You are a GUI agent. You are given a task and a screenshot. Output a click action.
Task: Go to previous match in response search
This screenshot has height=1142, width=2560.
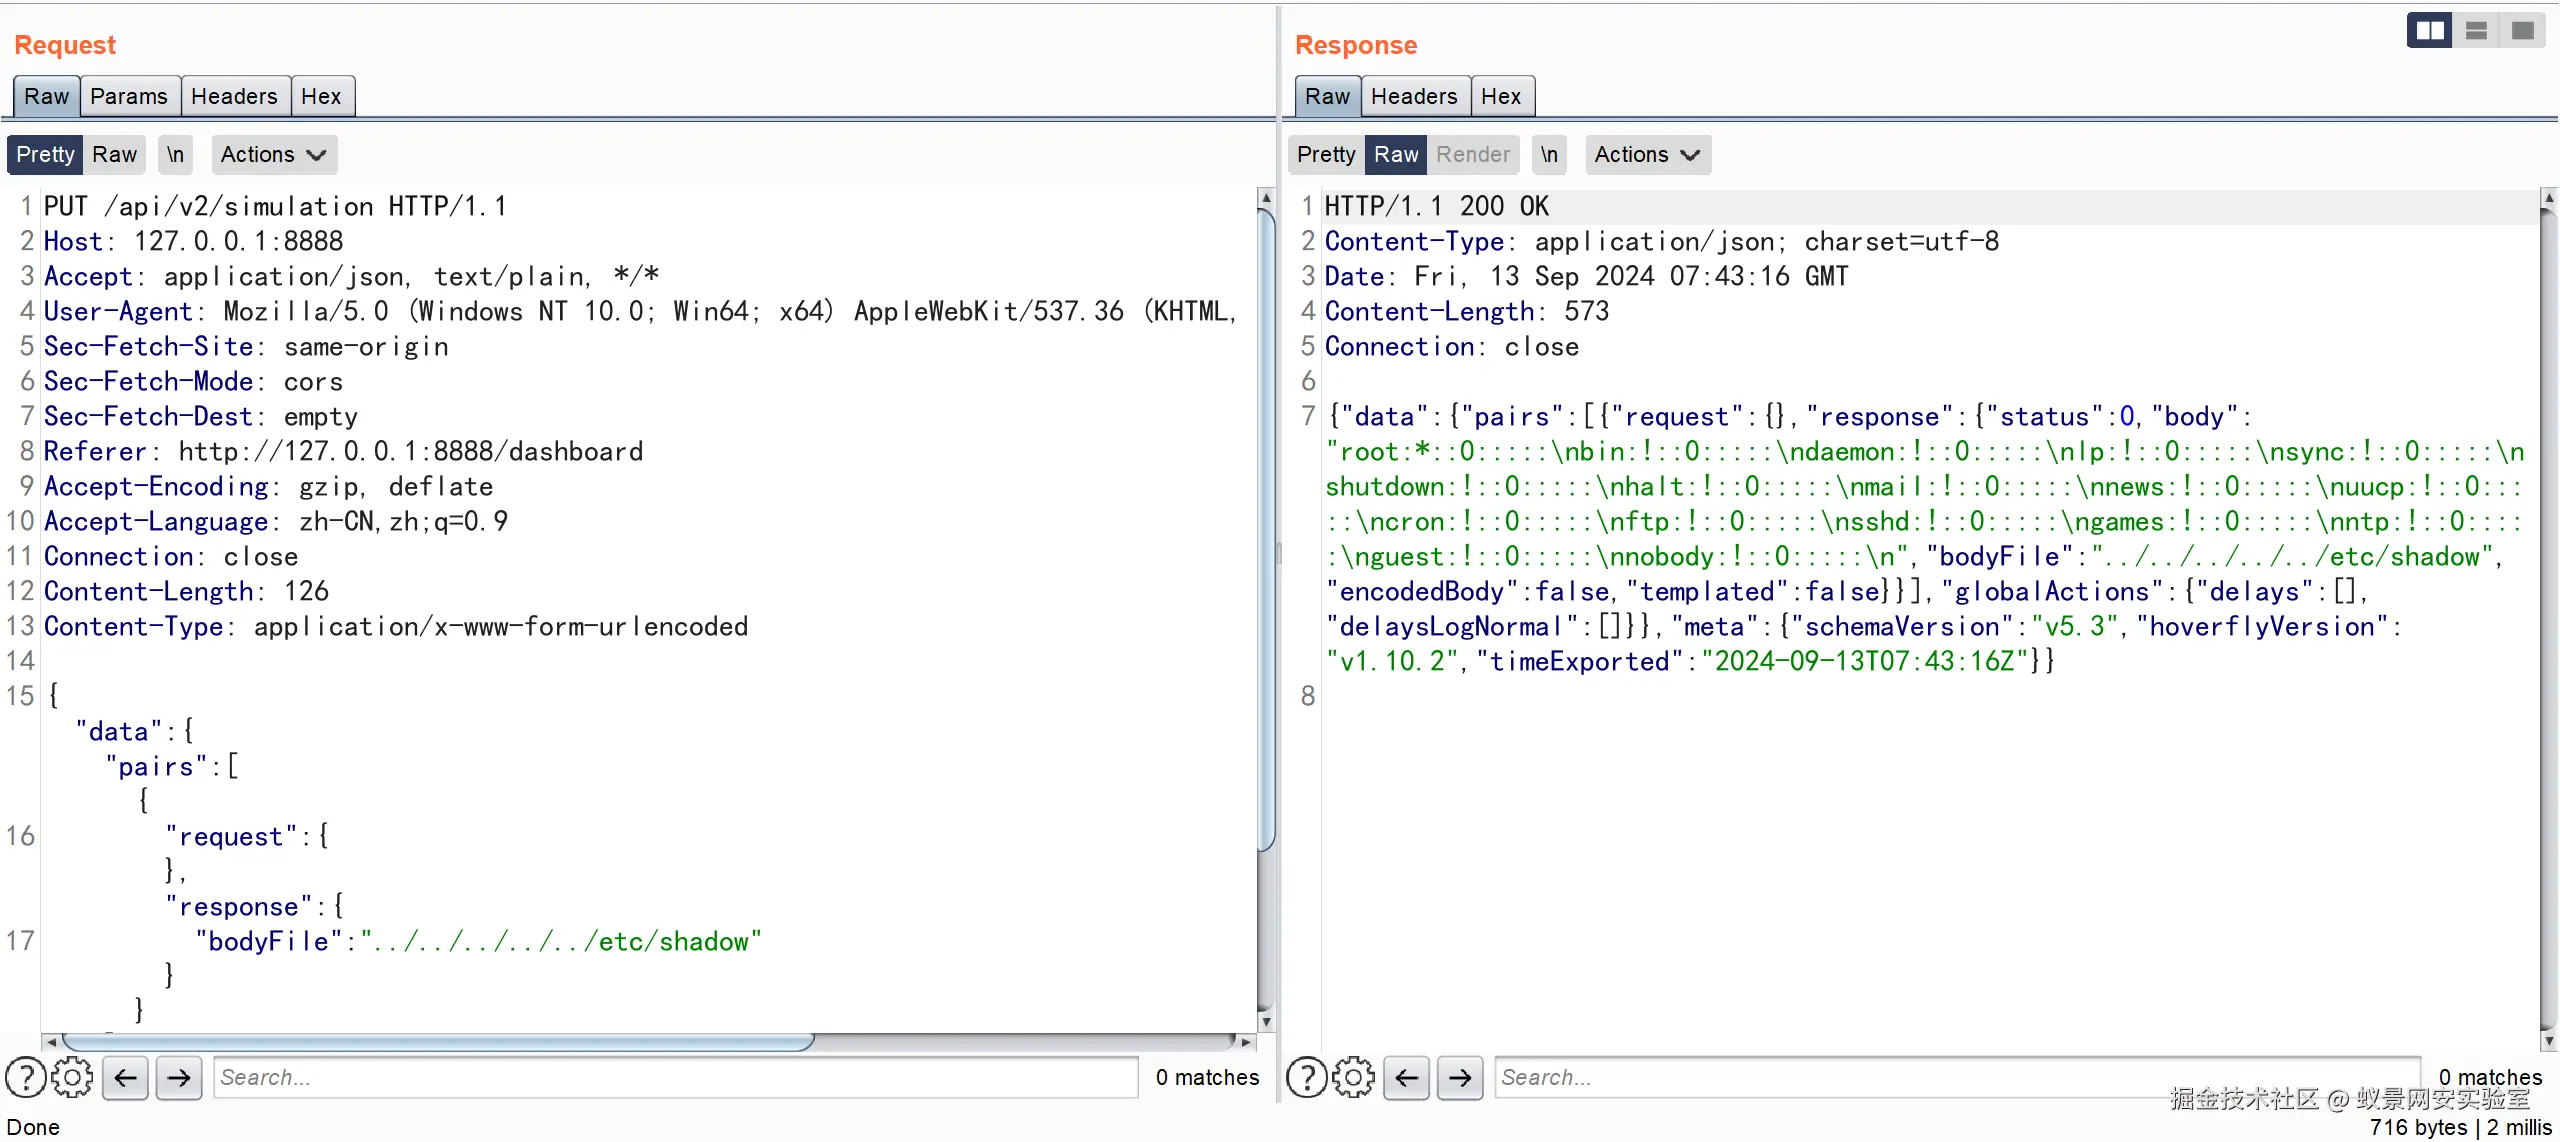click(1406, 1077)
